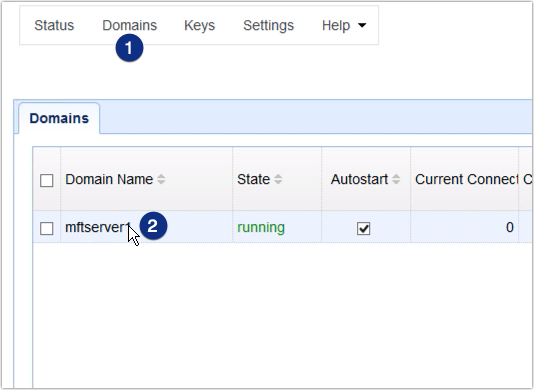Check the mftserver1 row checkbox

(x=47, y=228)
